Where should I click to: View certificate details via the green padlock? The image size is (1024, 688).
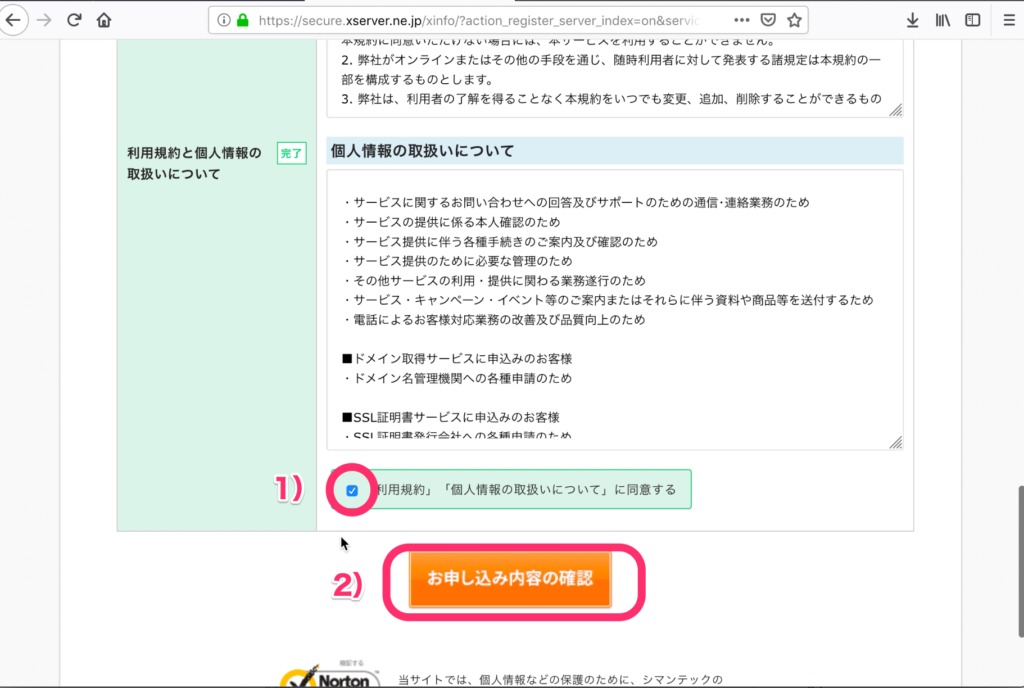tap(241, 19)
